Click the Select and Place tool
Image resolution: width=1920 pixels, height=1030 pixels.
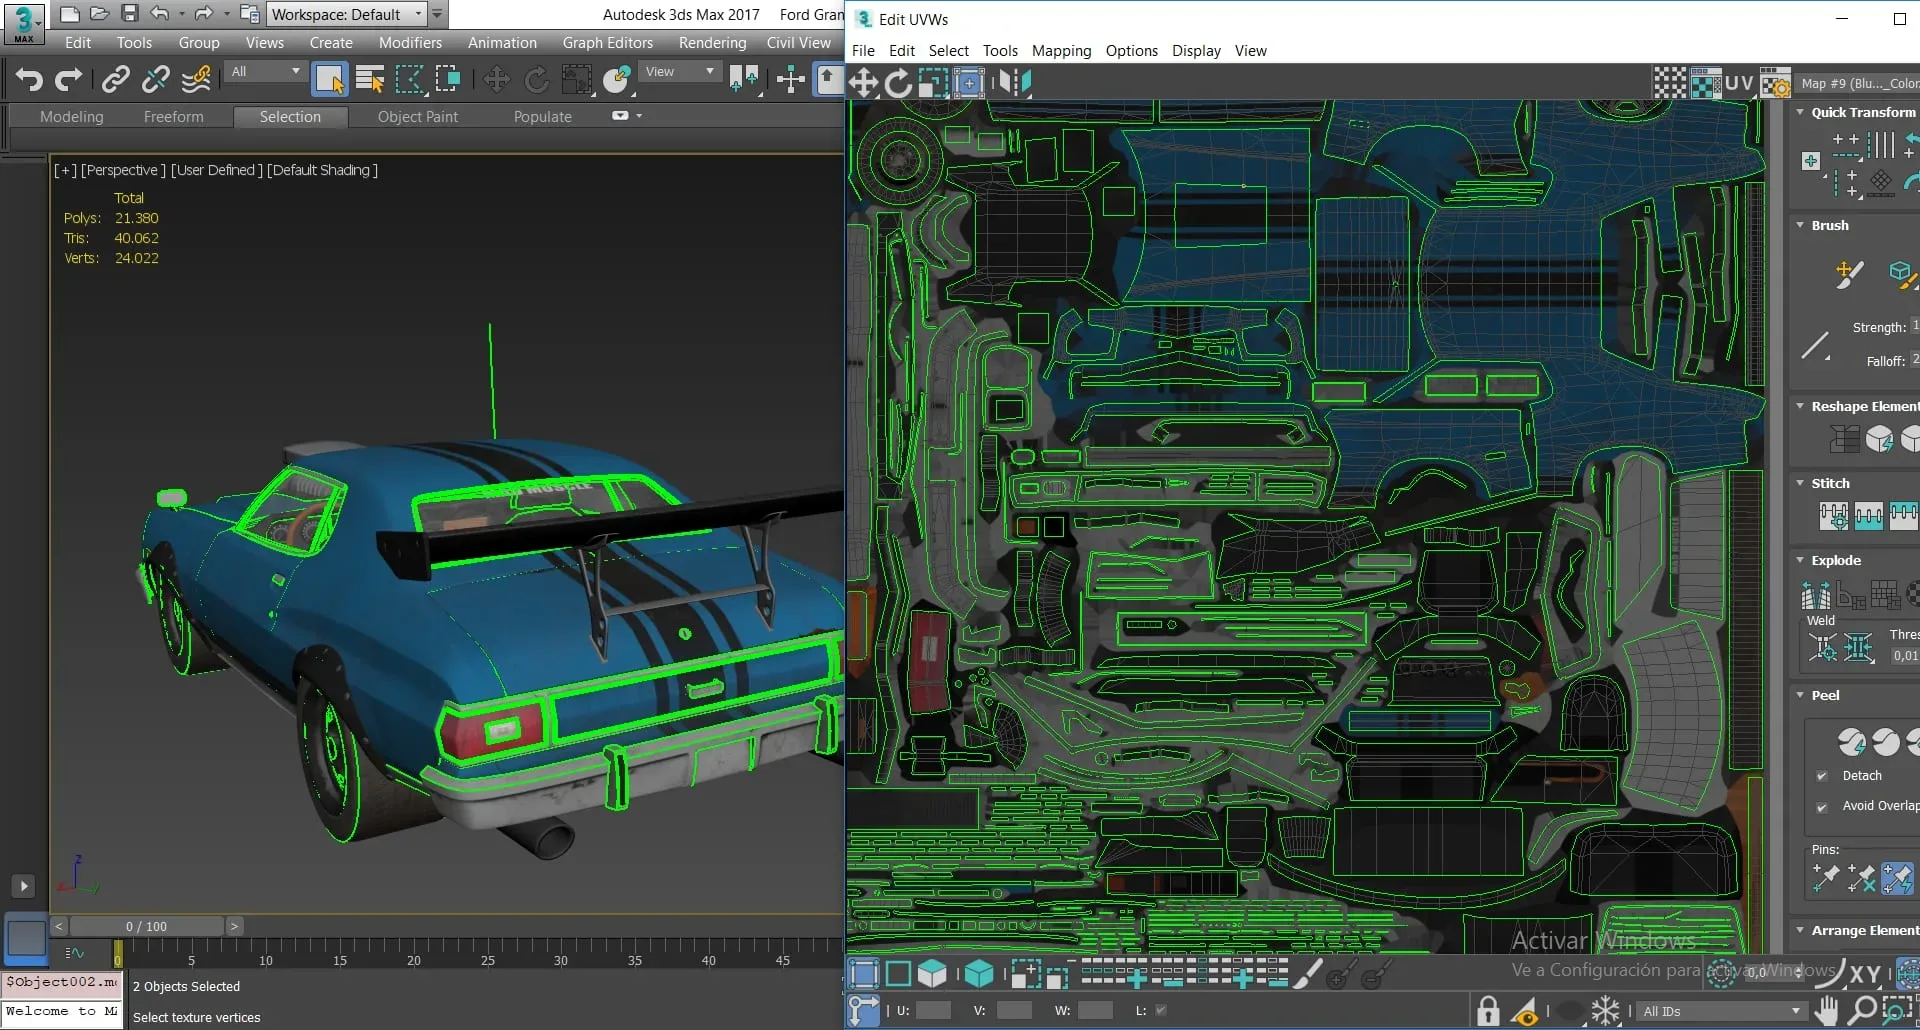tap(617, 79)
